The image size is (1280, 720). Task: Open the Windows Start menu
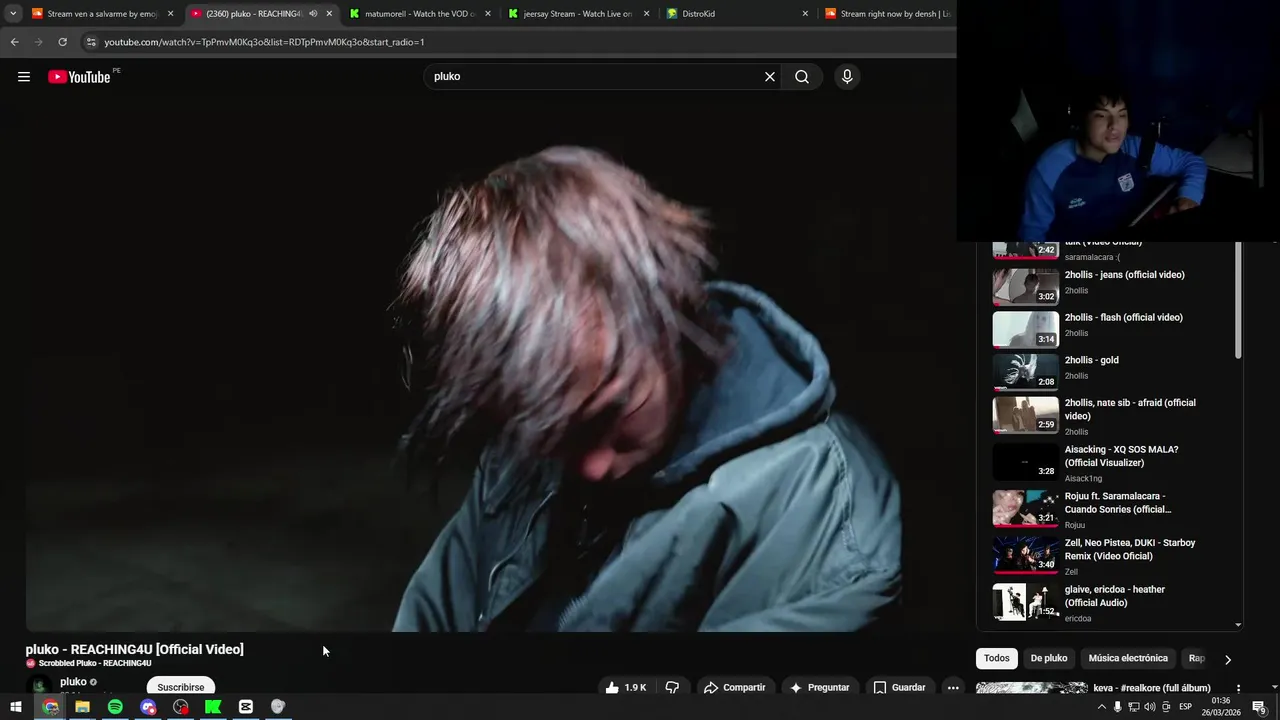(x=16, y=707)
